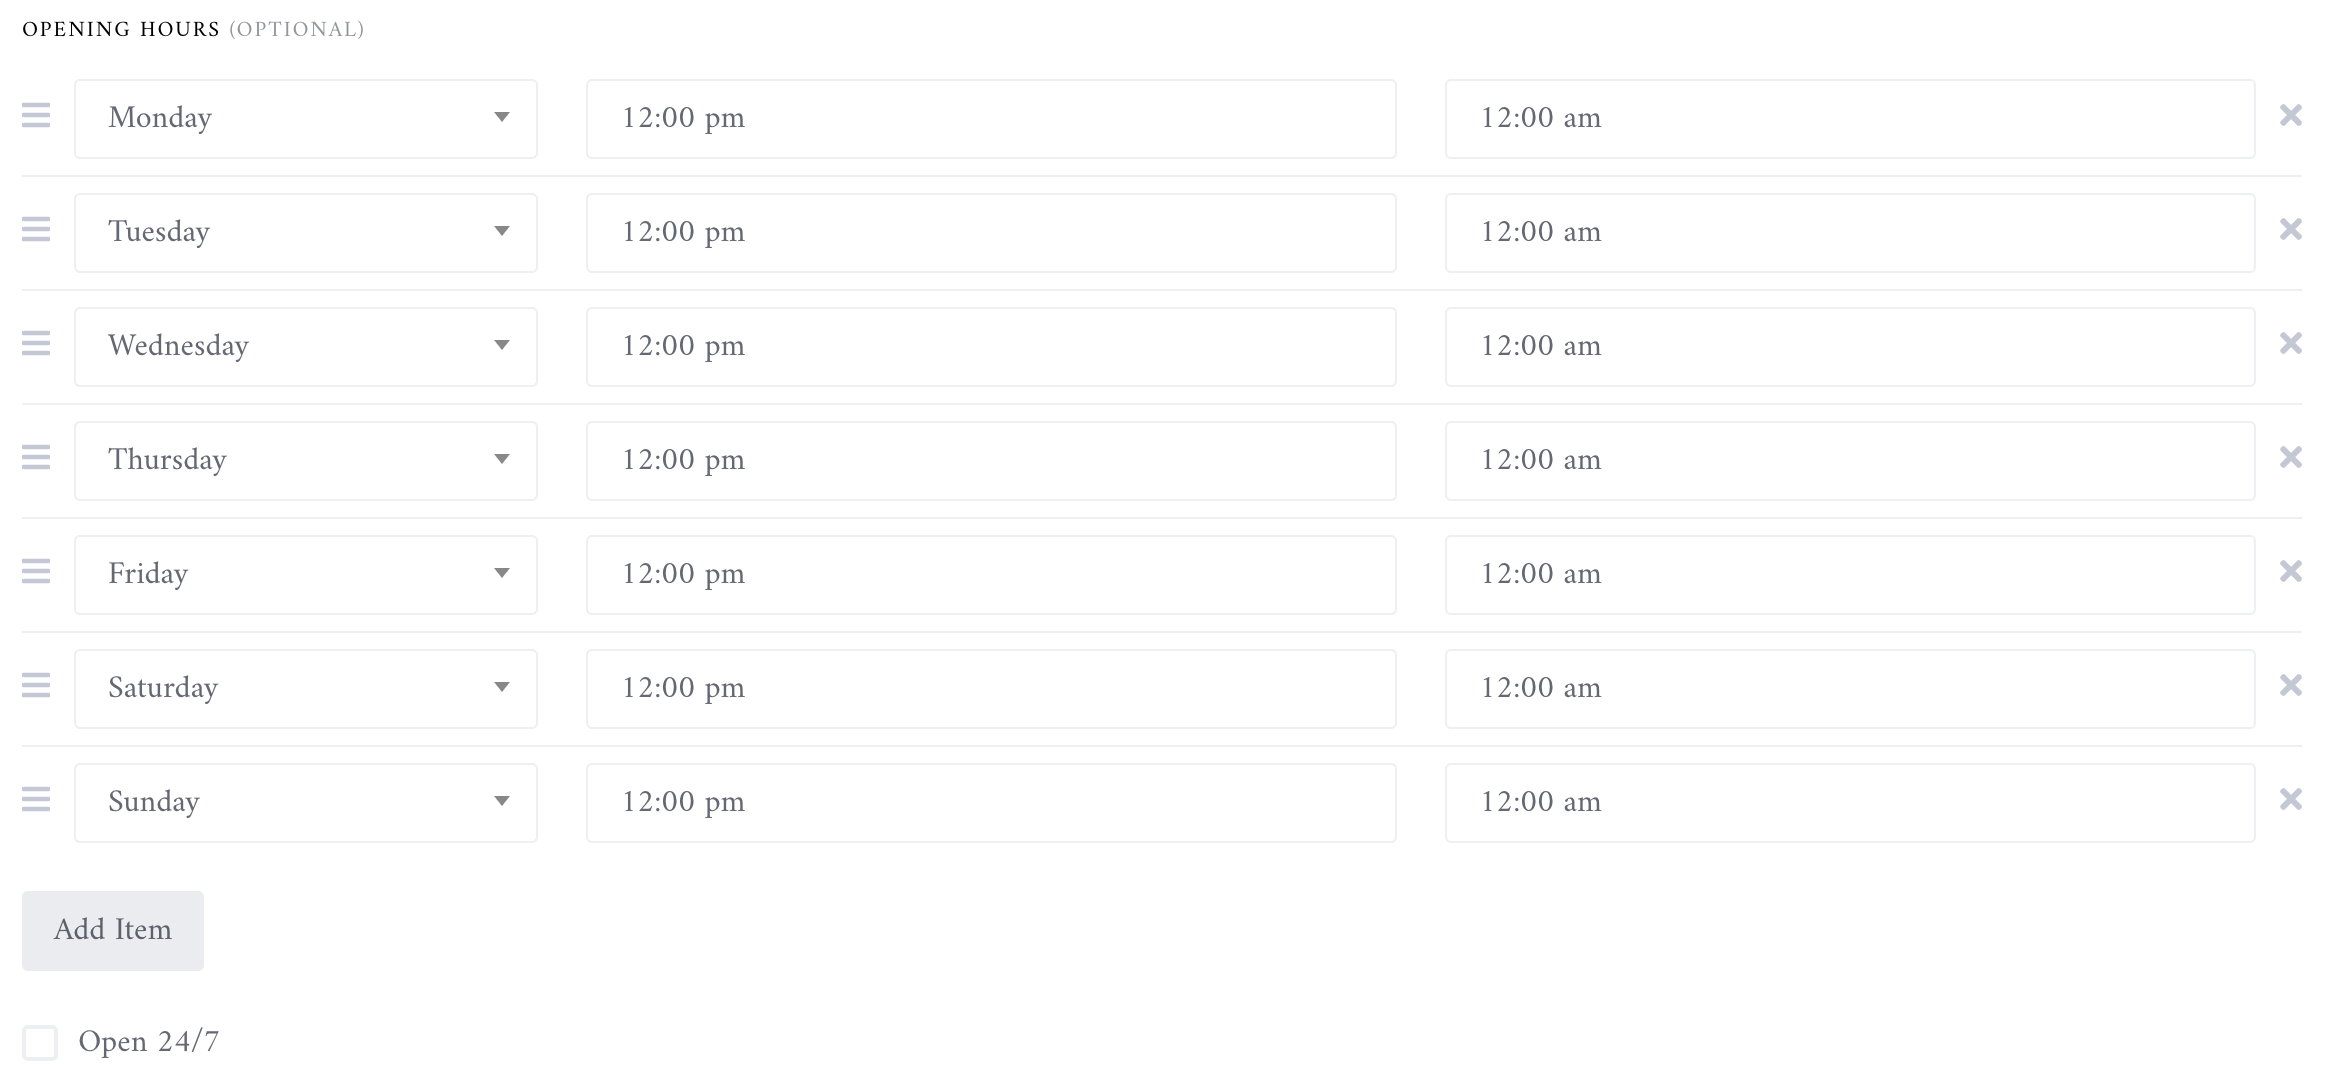Viewport: 2334px width, 1084px height.
Task: Open the Monday day dropdown
Action: [x=306, y=119]
